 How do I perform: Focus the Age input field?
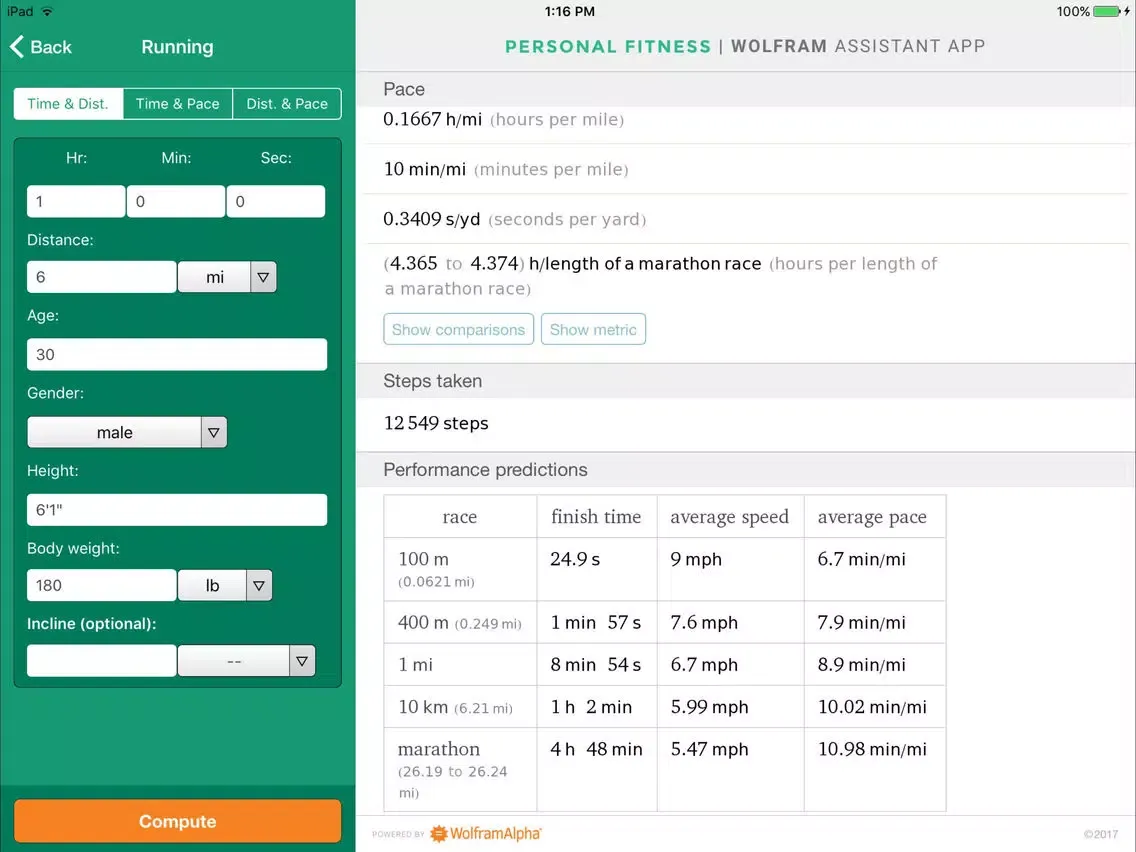[178, 354]
